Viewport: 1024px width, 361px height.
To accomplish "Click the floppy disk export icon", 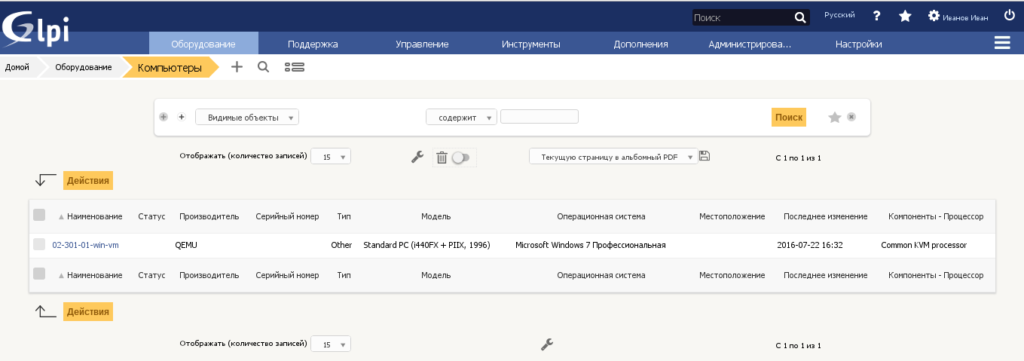I will (x=704, y=156).
